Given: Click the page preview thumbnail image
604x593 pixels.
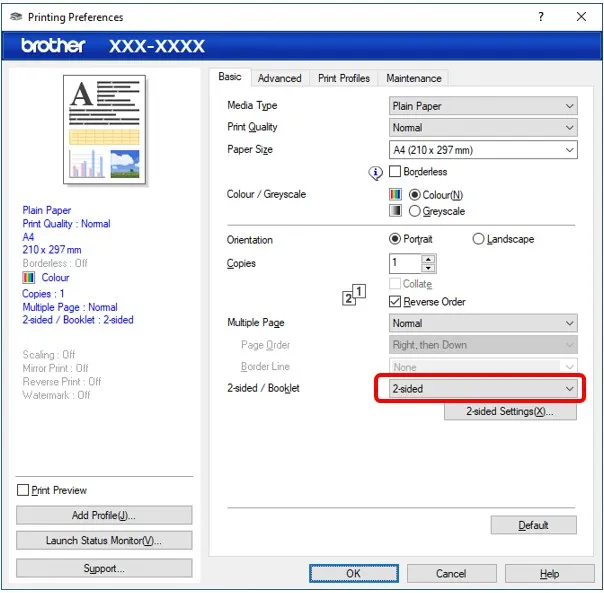Looking at the screenshot, I should [x=105, y=131].
